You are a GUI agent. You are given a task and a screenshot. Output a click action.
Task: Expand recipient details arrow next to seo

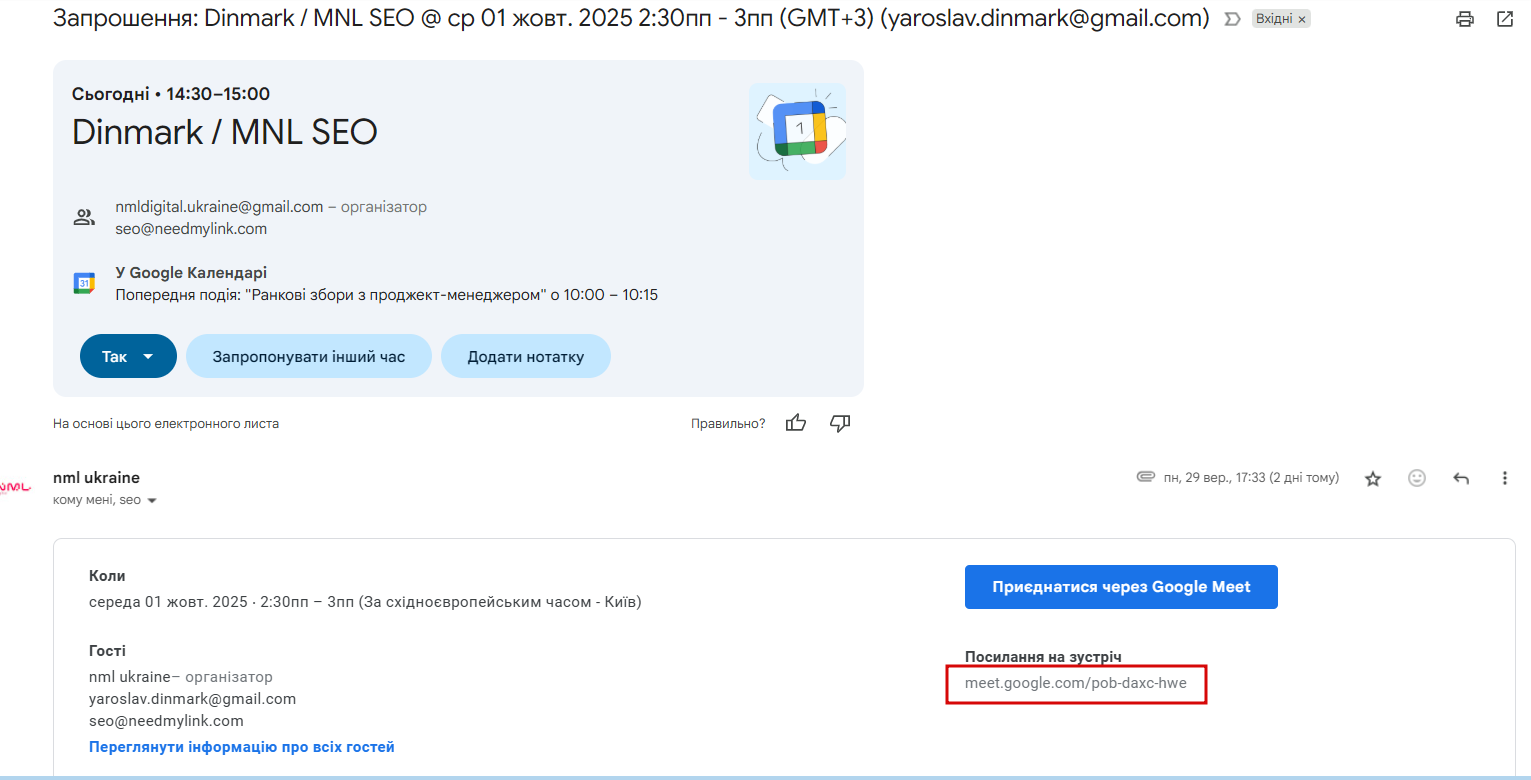coord(152,500)
